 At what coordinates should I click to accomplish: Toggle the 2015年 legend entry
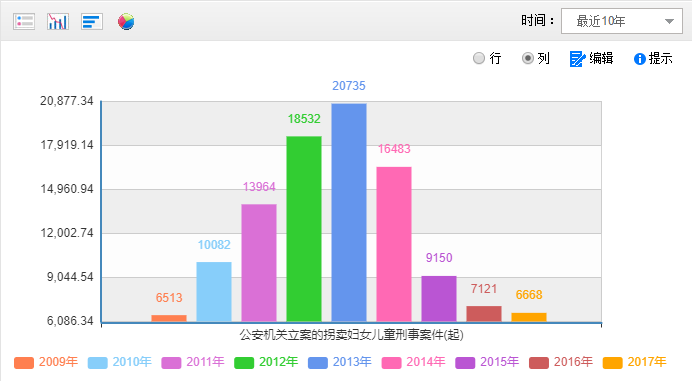(487, 362)
